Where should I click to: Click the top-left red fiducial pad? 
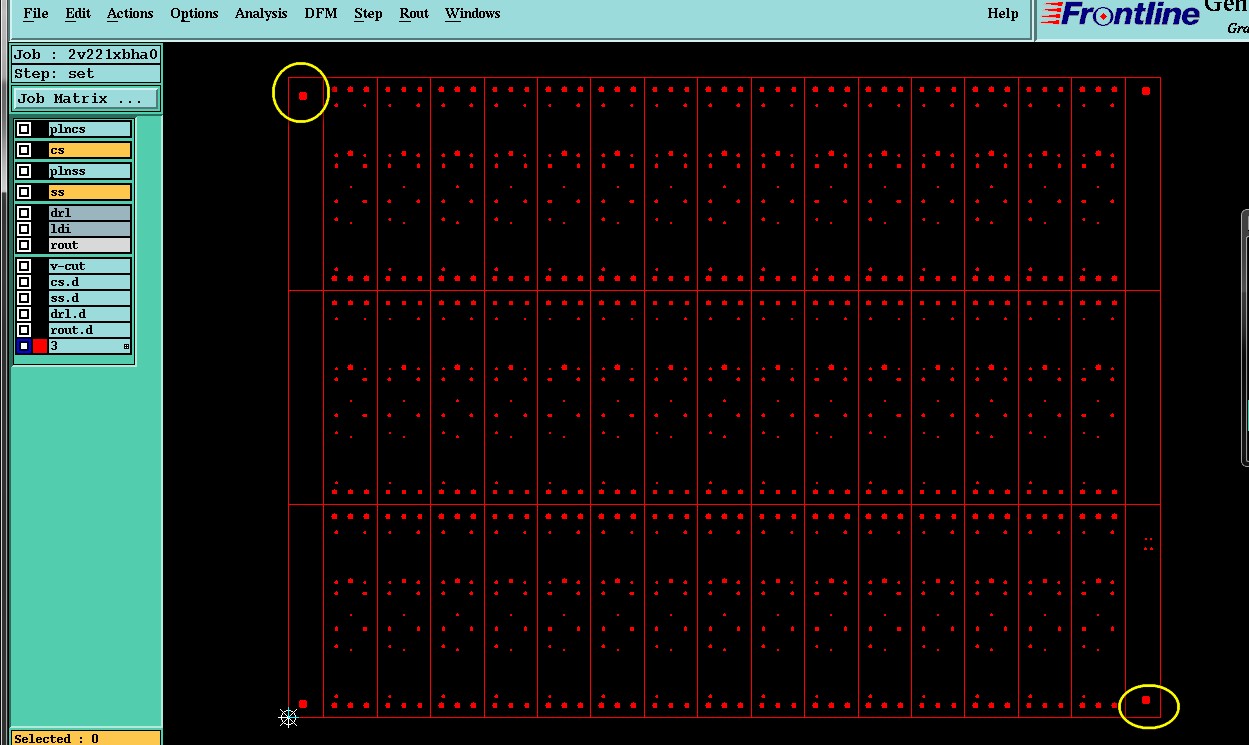(303, 96)
